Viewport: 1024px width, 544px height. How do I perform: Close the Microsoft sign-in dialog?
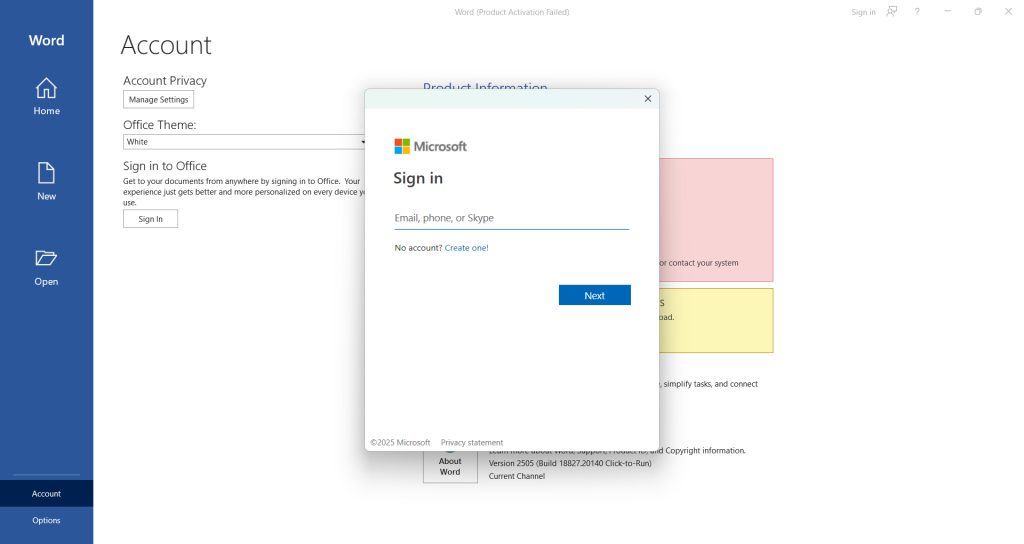pyautogui.click(x=647, y=99)
